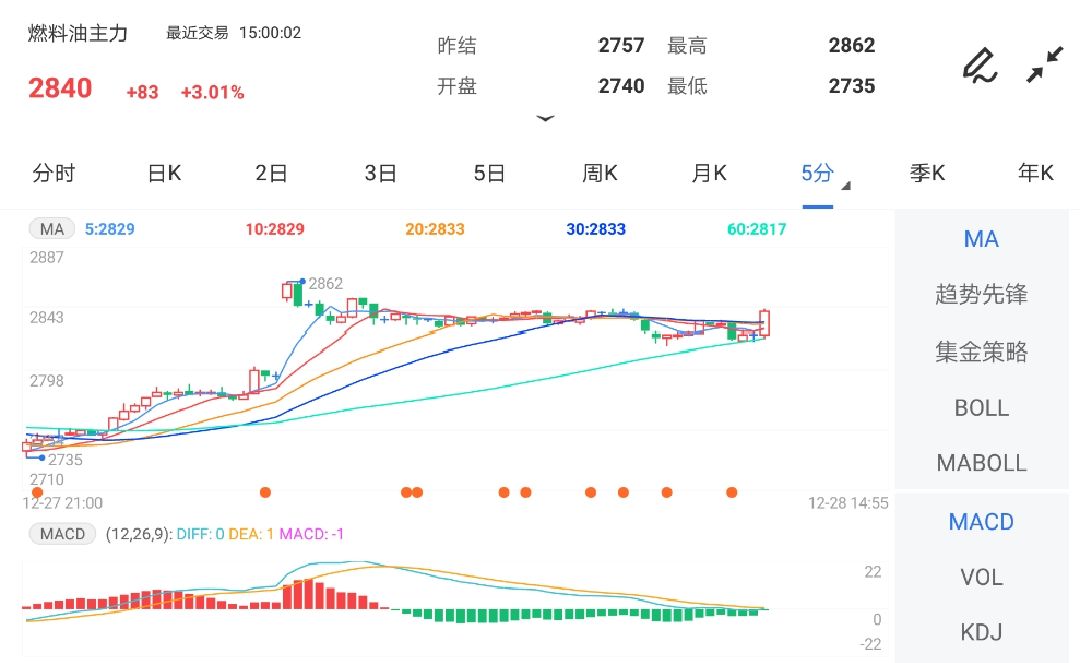Switch to the 年K tab
The width and height of the screenshot is (1080, 663).
[1036, 173]
